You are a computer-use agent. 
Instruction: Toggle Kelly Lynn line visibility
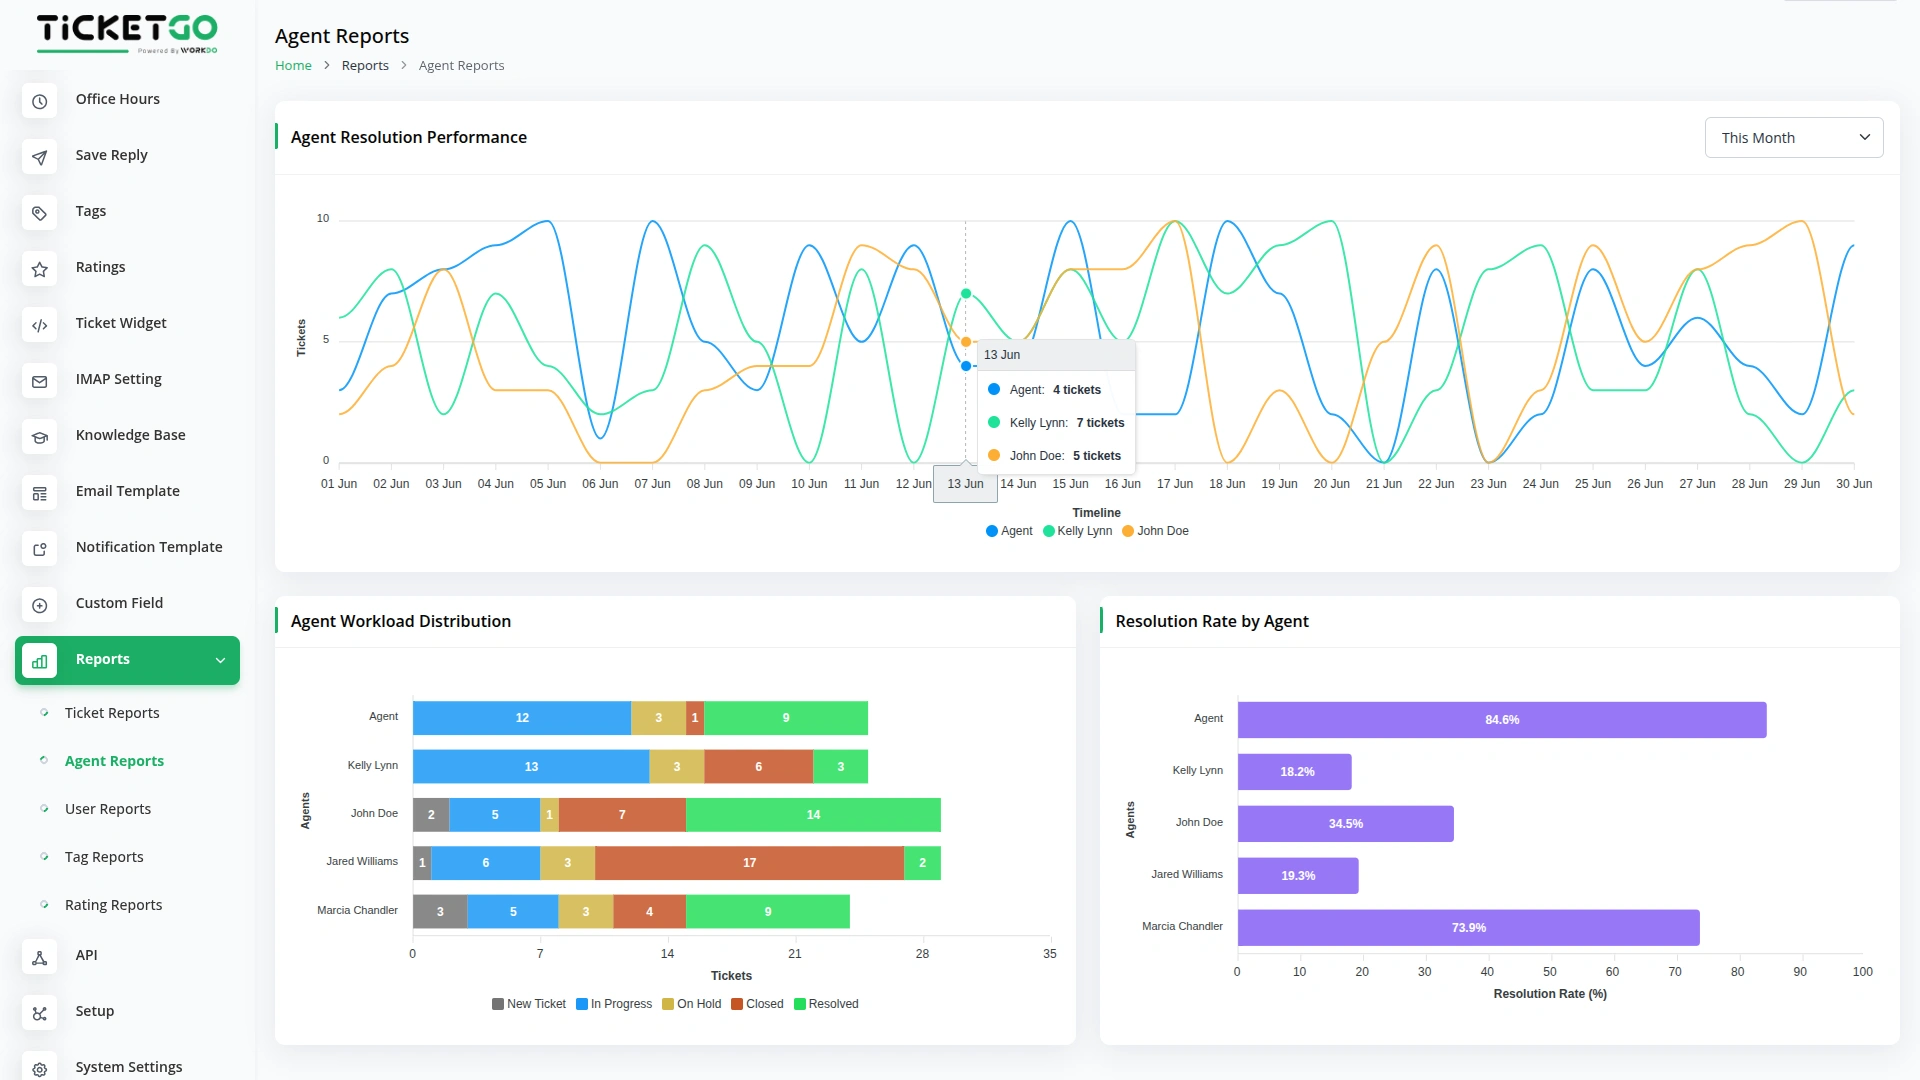pyautogui.click(x=1078, y=531)
